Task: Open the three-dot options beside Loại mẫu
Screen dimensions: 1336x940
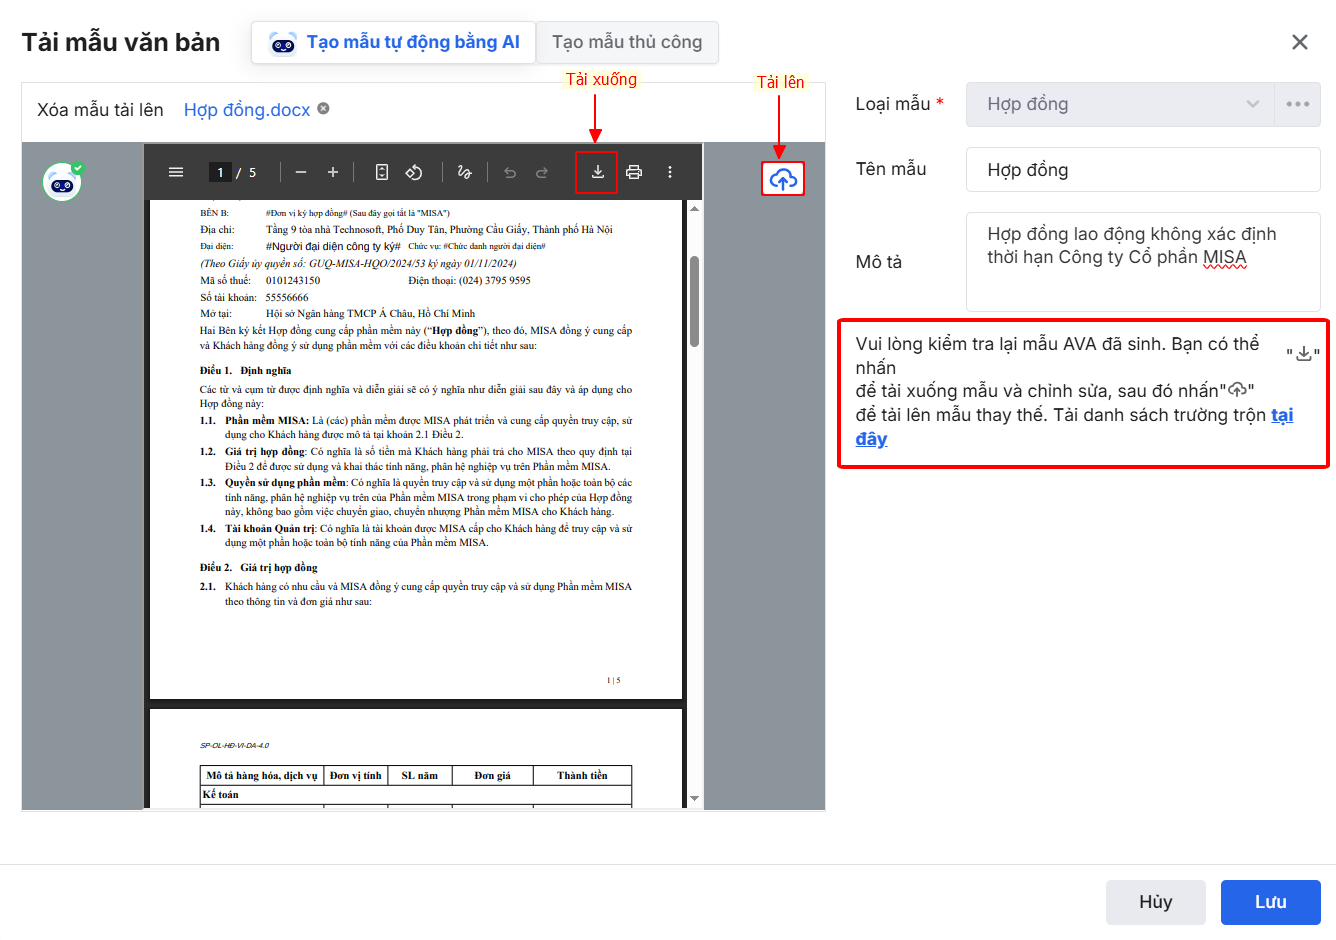Action: pos(1297,104)
